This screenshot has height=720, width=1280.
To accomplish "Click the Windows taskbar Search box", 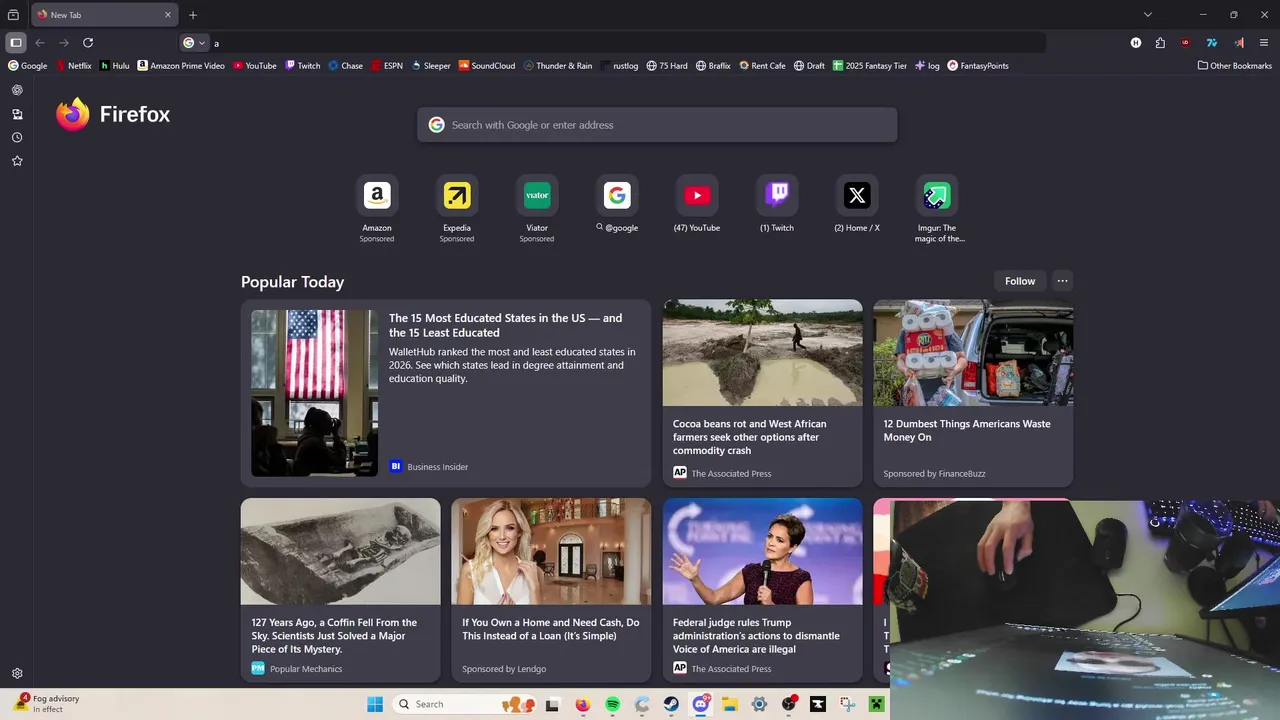I will coord(465,704).
